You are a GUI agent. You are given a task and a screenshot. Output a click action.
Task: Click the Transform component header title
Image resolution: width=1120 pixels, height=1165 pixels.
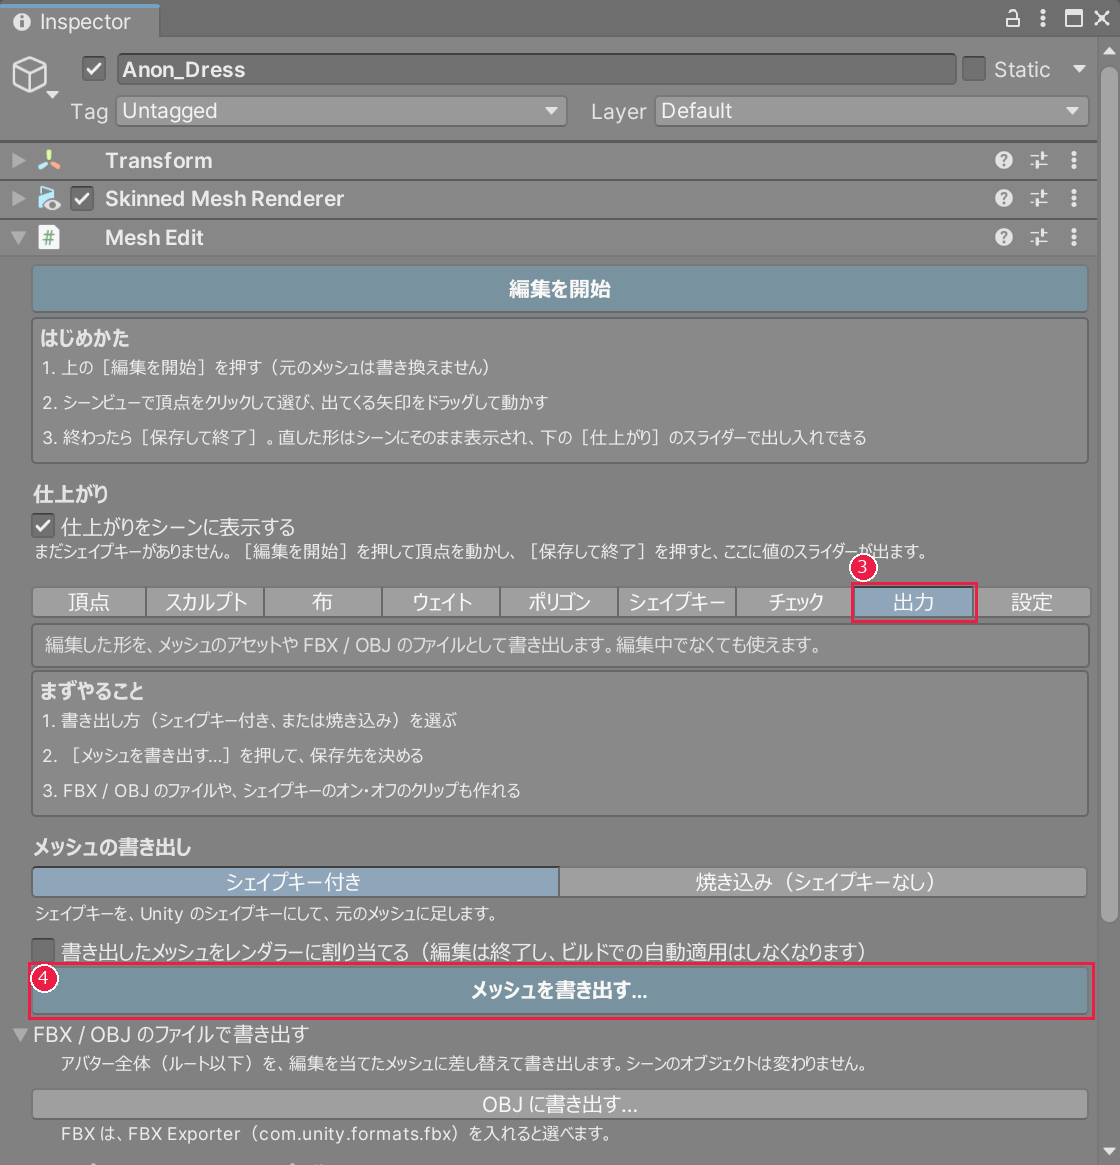coord(158,160)
